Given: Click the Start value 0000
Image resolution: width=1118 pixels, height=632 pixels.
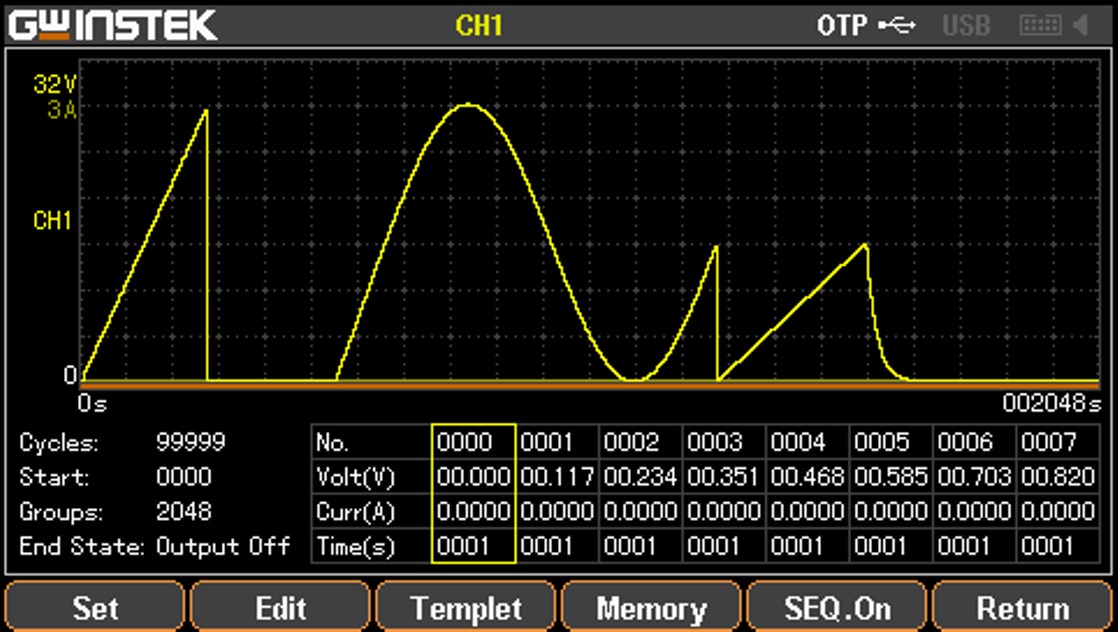Looking at the screenshot, I should 184,477.
